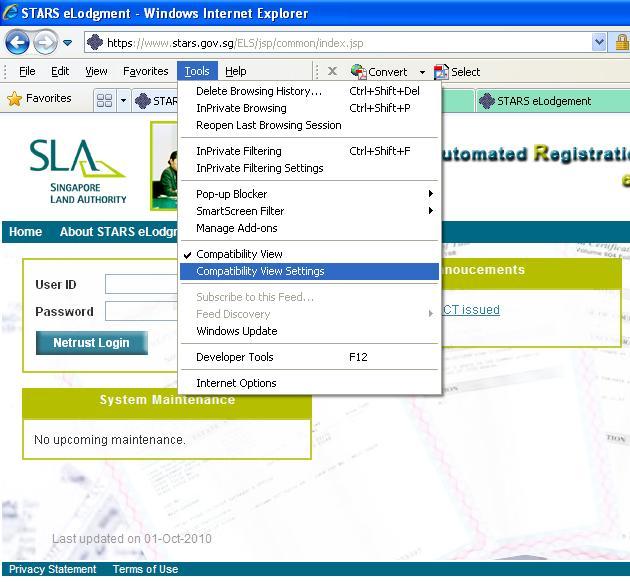Screen dimensions: 630x582
Task: Choose Reopen Last Browsing Session
Action: click(x=309, y=125)
